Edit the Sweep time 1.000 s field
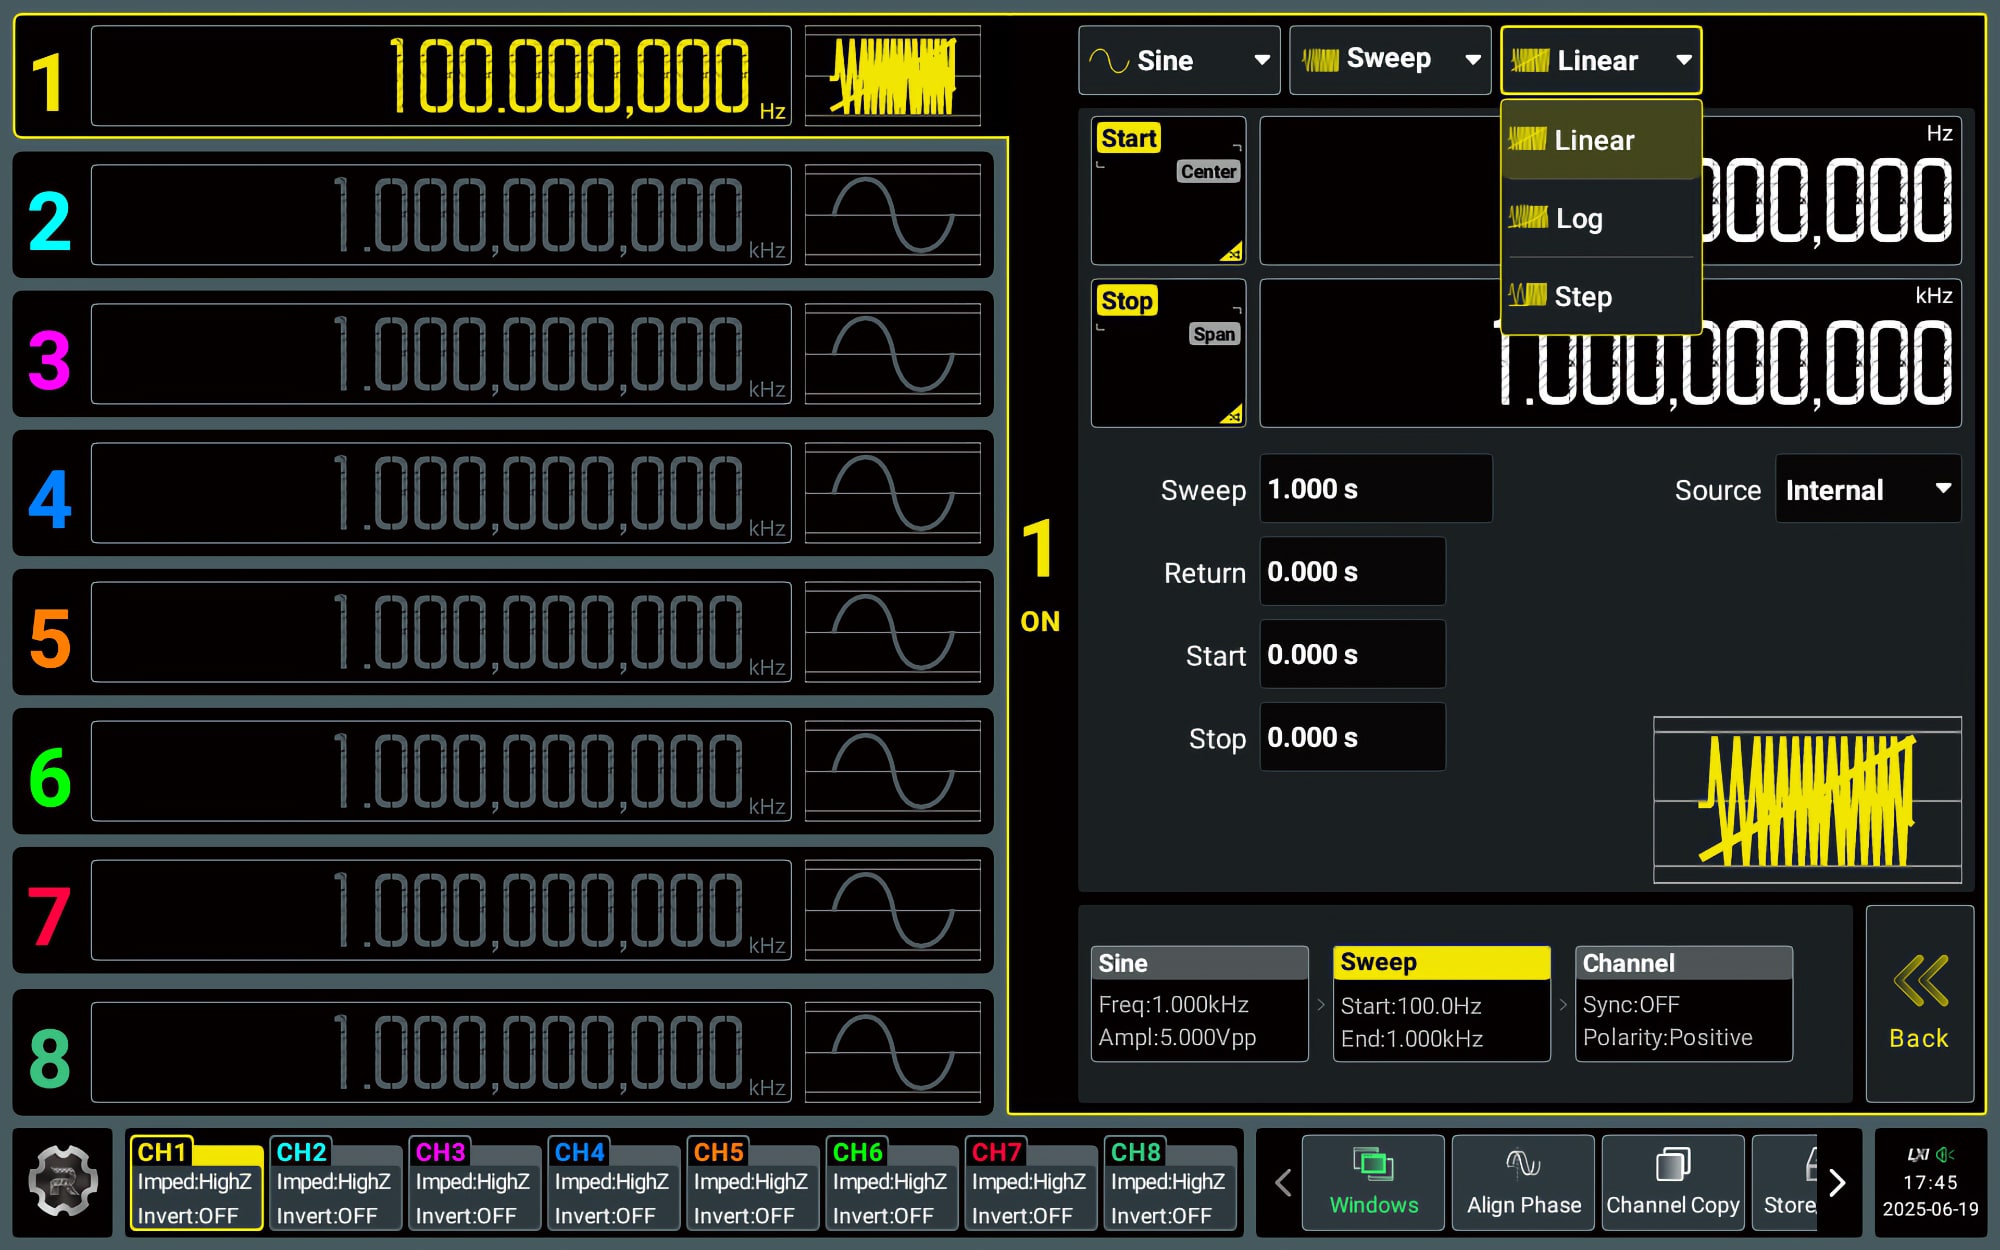 pos(1375,489)
